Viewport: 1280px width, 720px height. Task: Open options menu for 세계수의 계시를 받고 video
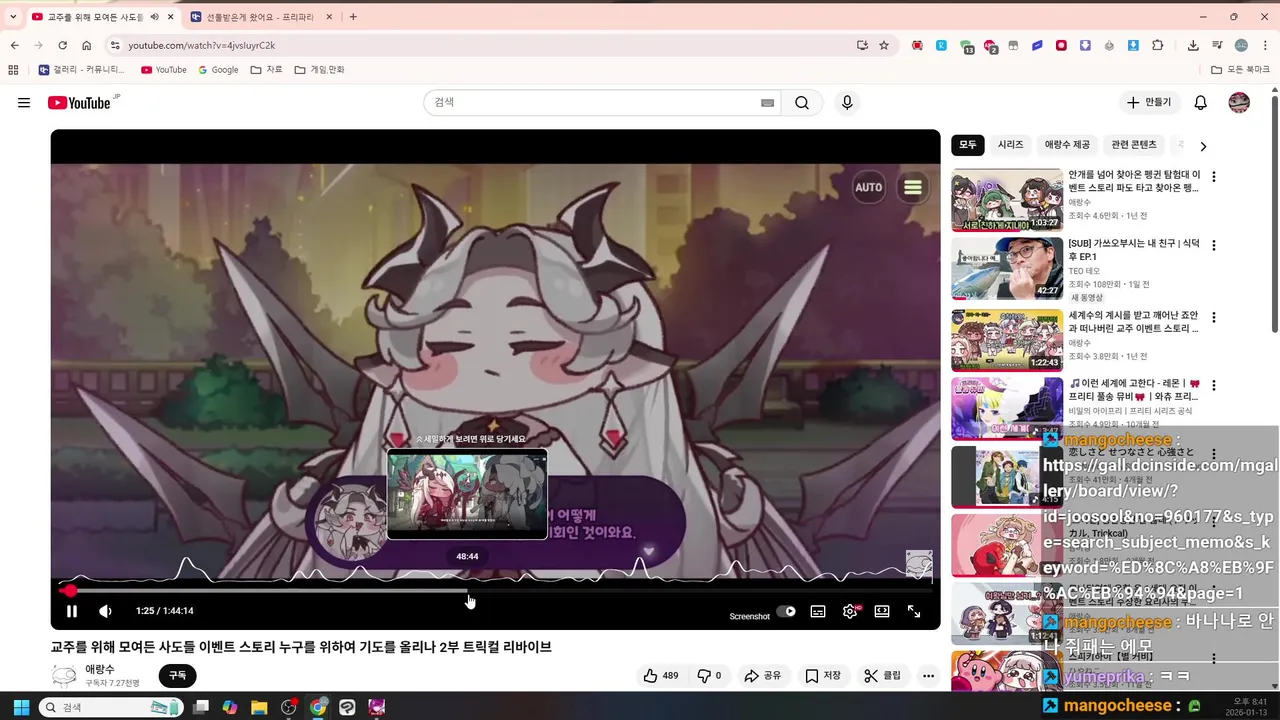coord(1214,318)
